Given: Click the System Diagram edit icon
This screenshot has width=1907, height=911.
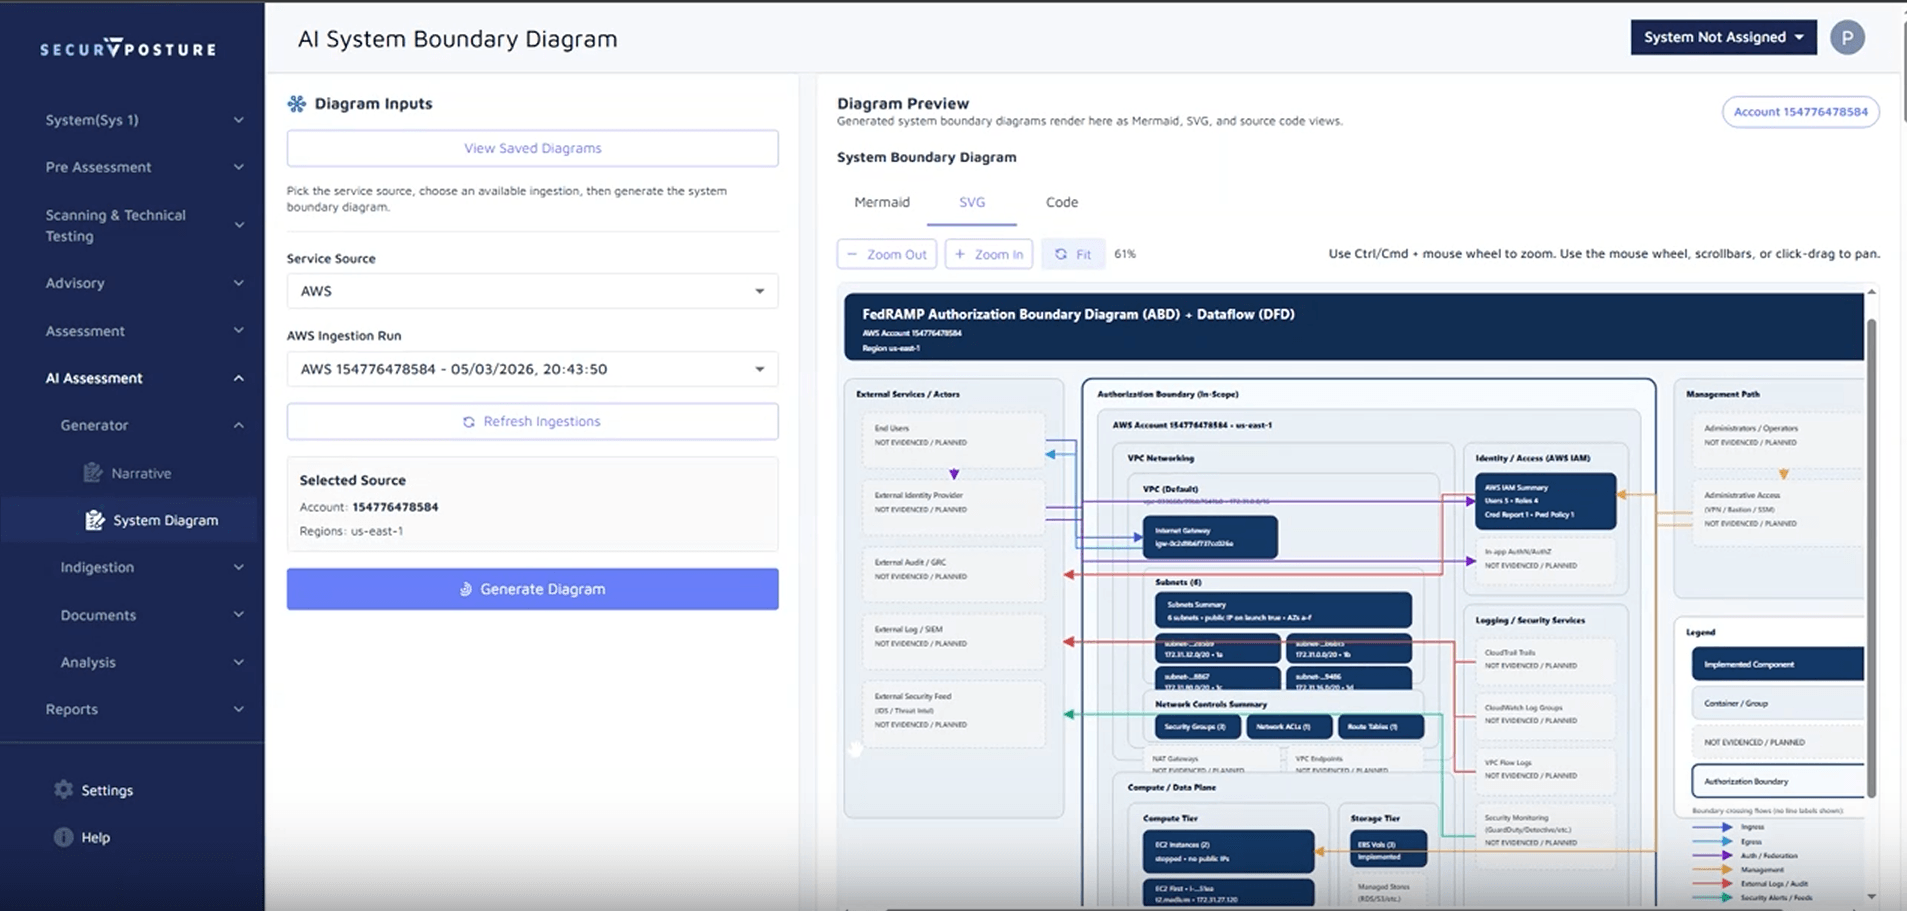Looking at the screenshot, I should 95,520.
